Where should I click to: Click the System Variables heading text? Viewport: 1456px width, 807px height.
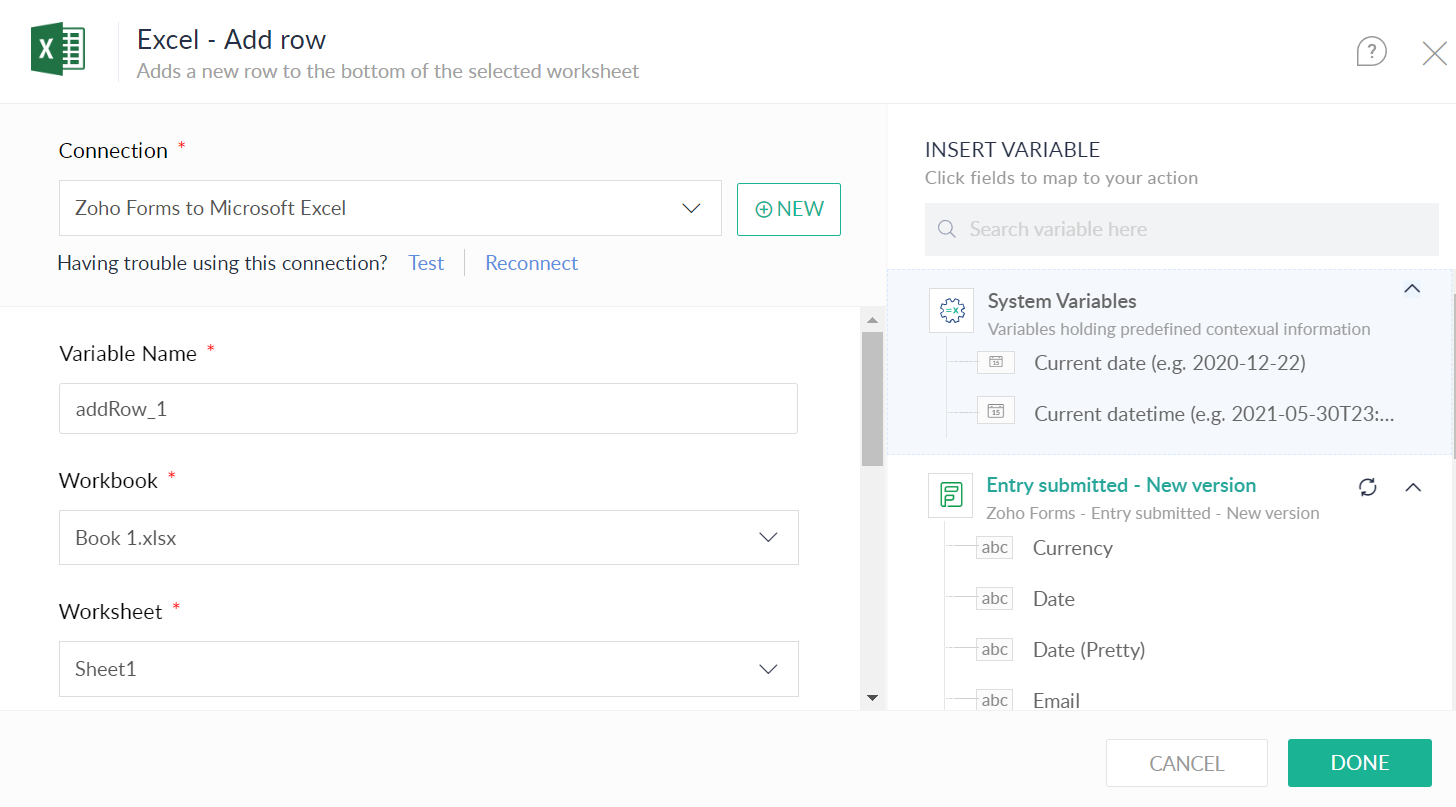coord(1062,301)
